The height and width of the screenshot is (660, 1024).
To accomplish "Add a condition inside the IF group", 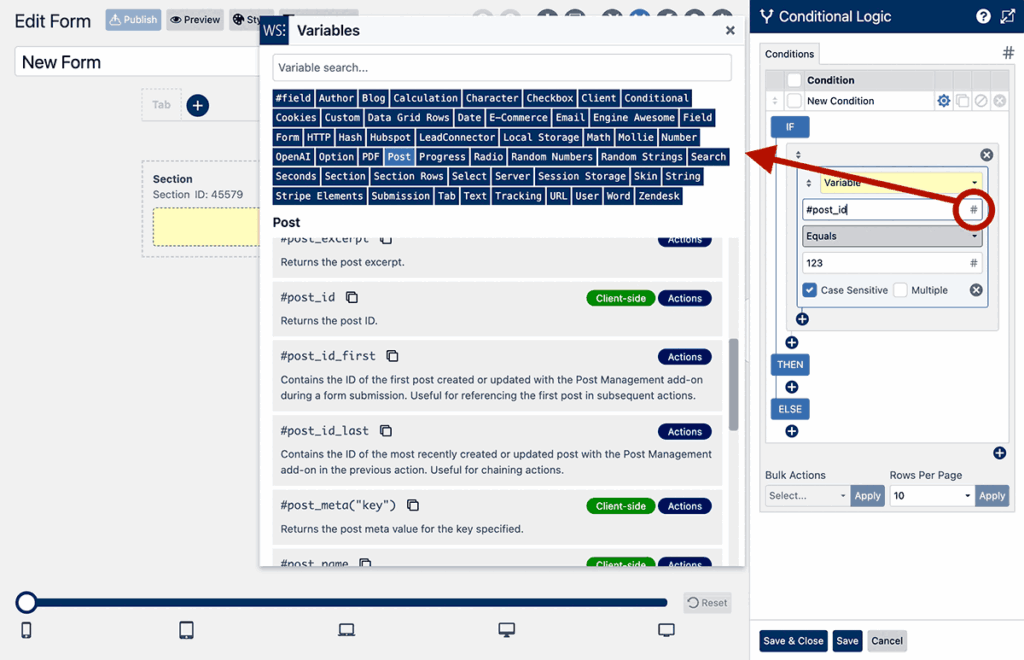I will click(x=803, y=319).
